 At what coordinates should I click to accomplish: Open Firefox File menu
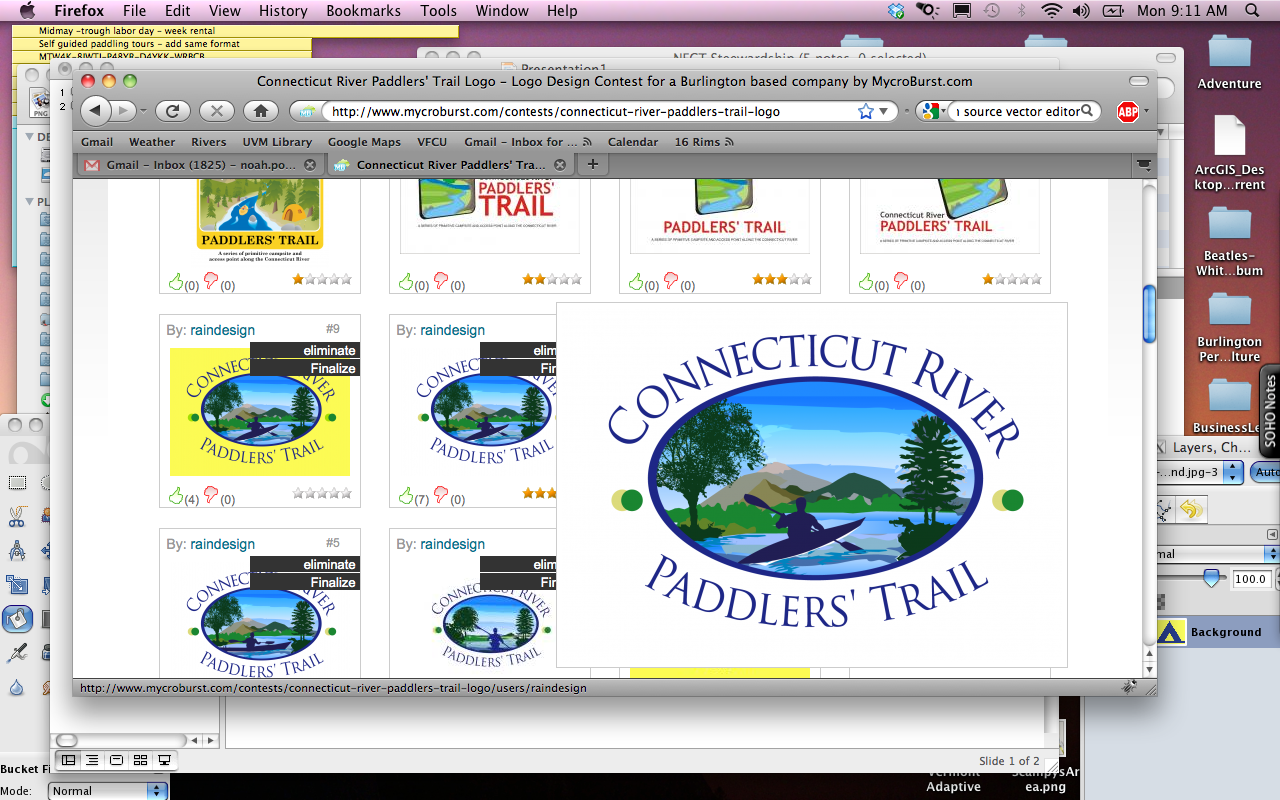pos(134,11)
